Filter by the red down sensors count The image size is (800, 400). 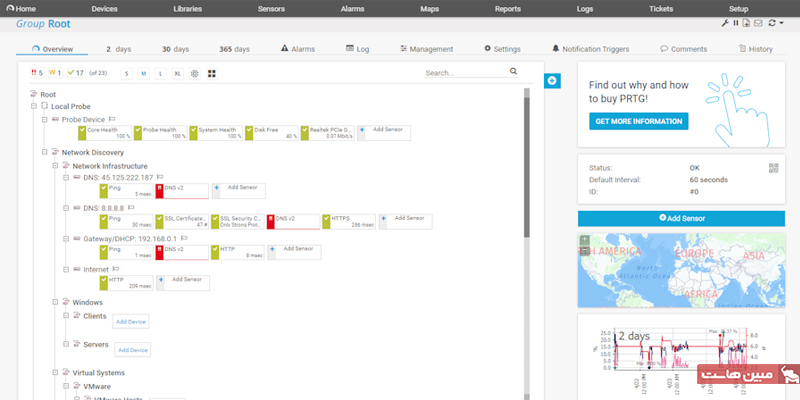(38, 73)
